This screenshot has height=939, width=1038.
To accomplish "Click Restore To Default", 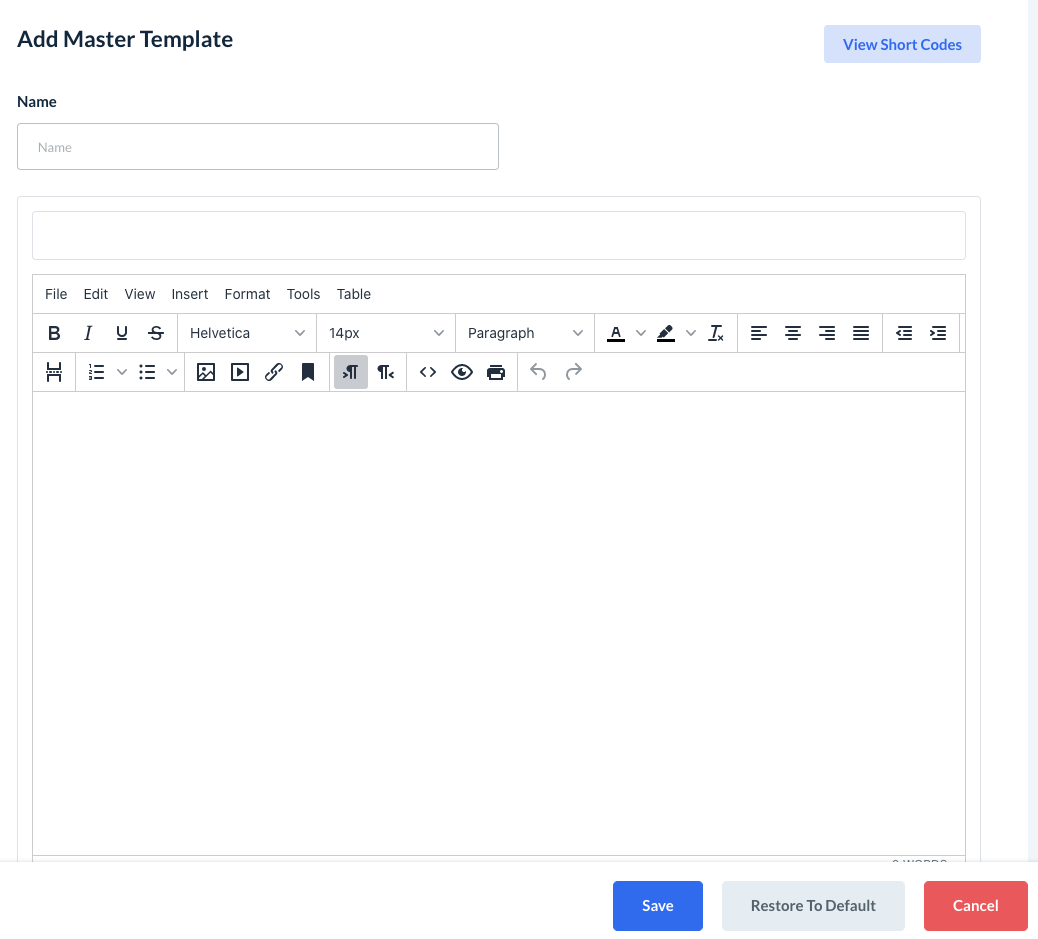I will (x=813, y=905).
